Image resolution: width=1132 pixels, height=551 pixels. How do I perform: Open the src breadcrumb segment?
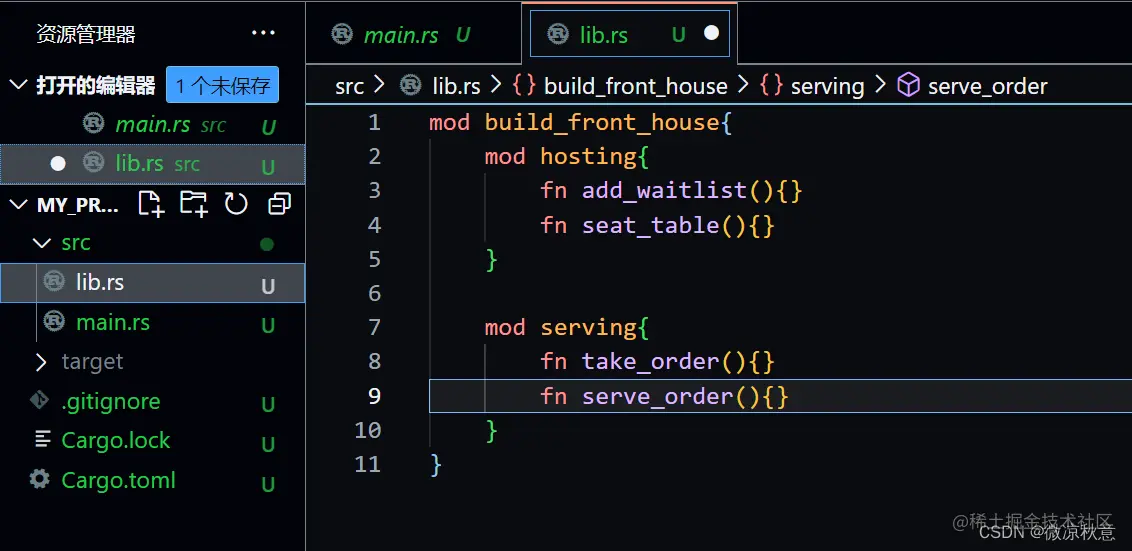coord(349,87)
